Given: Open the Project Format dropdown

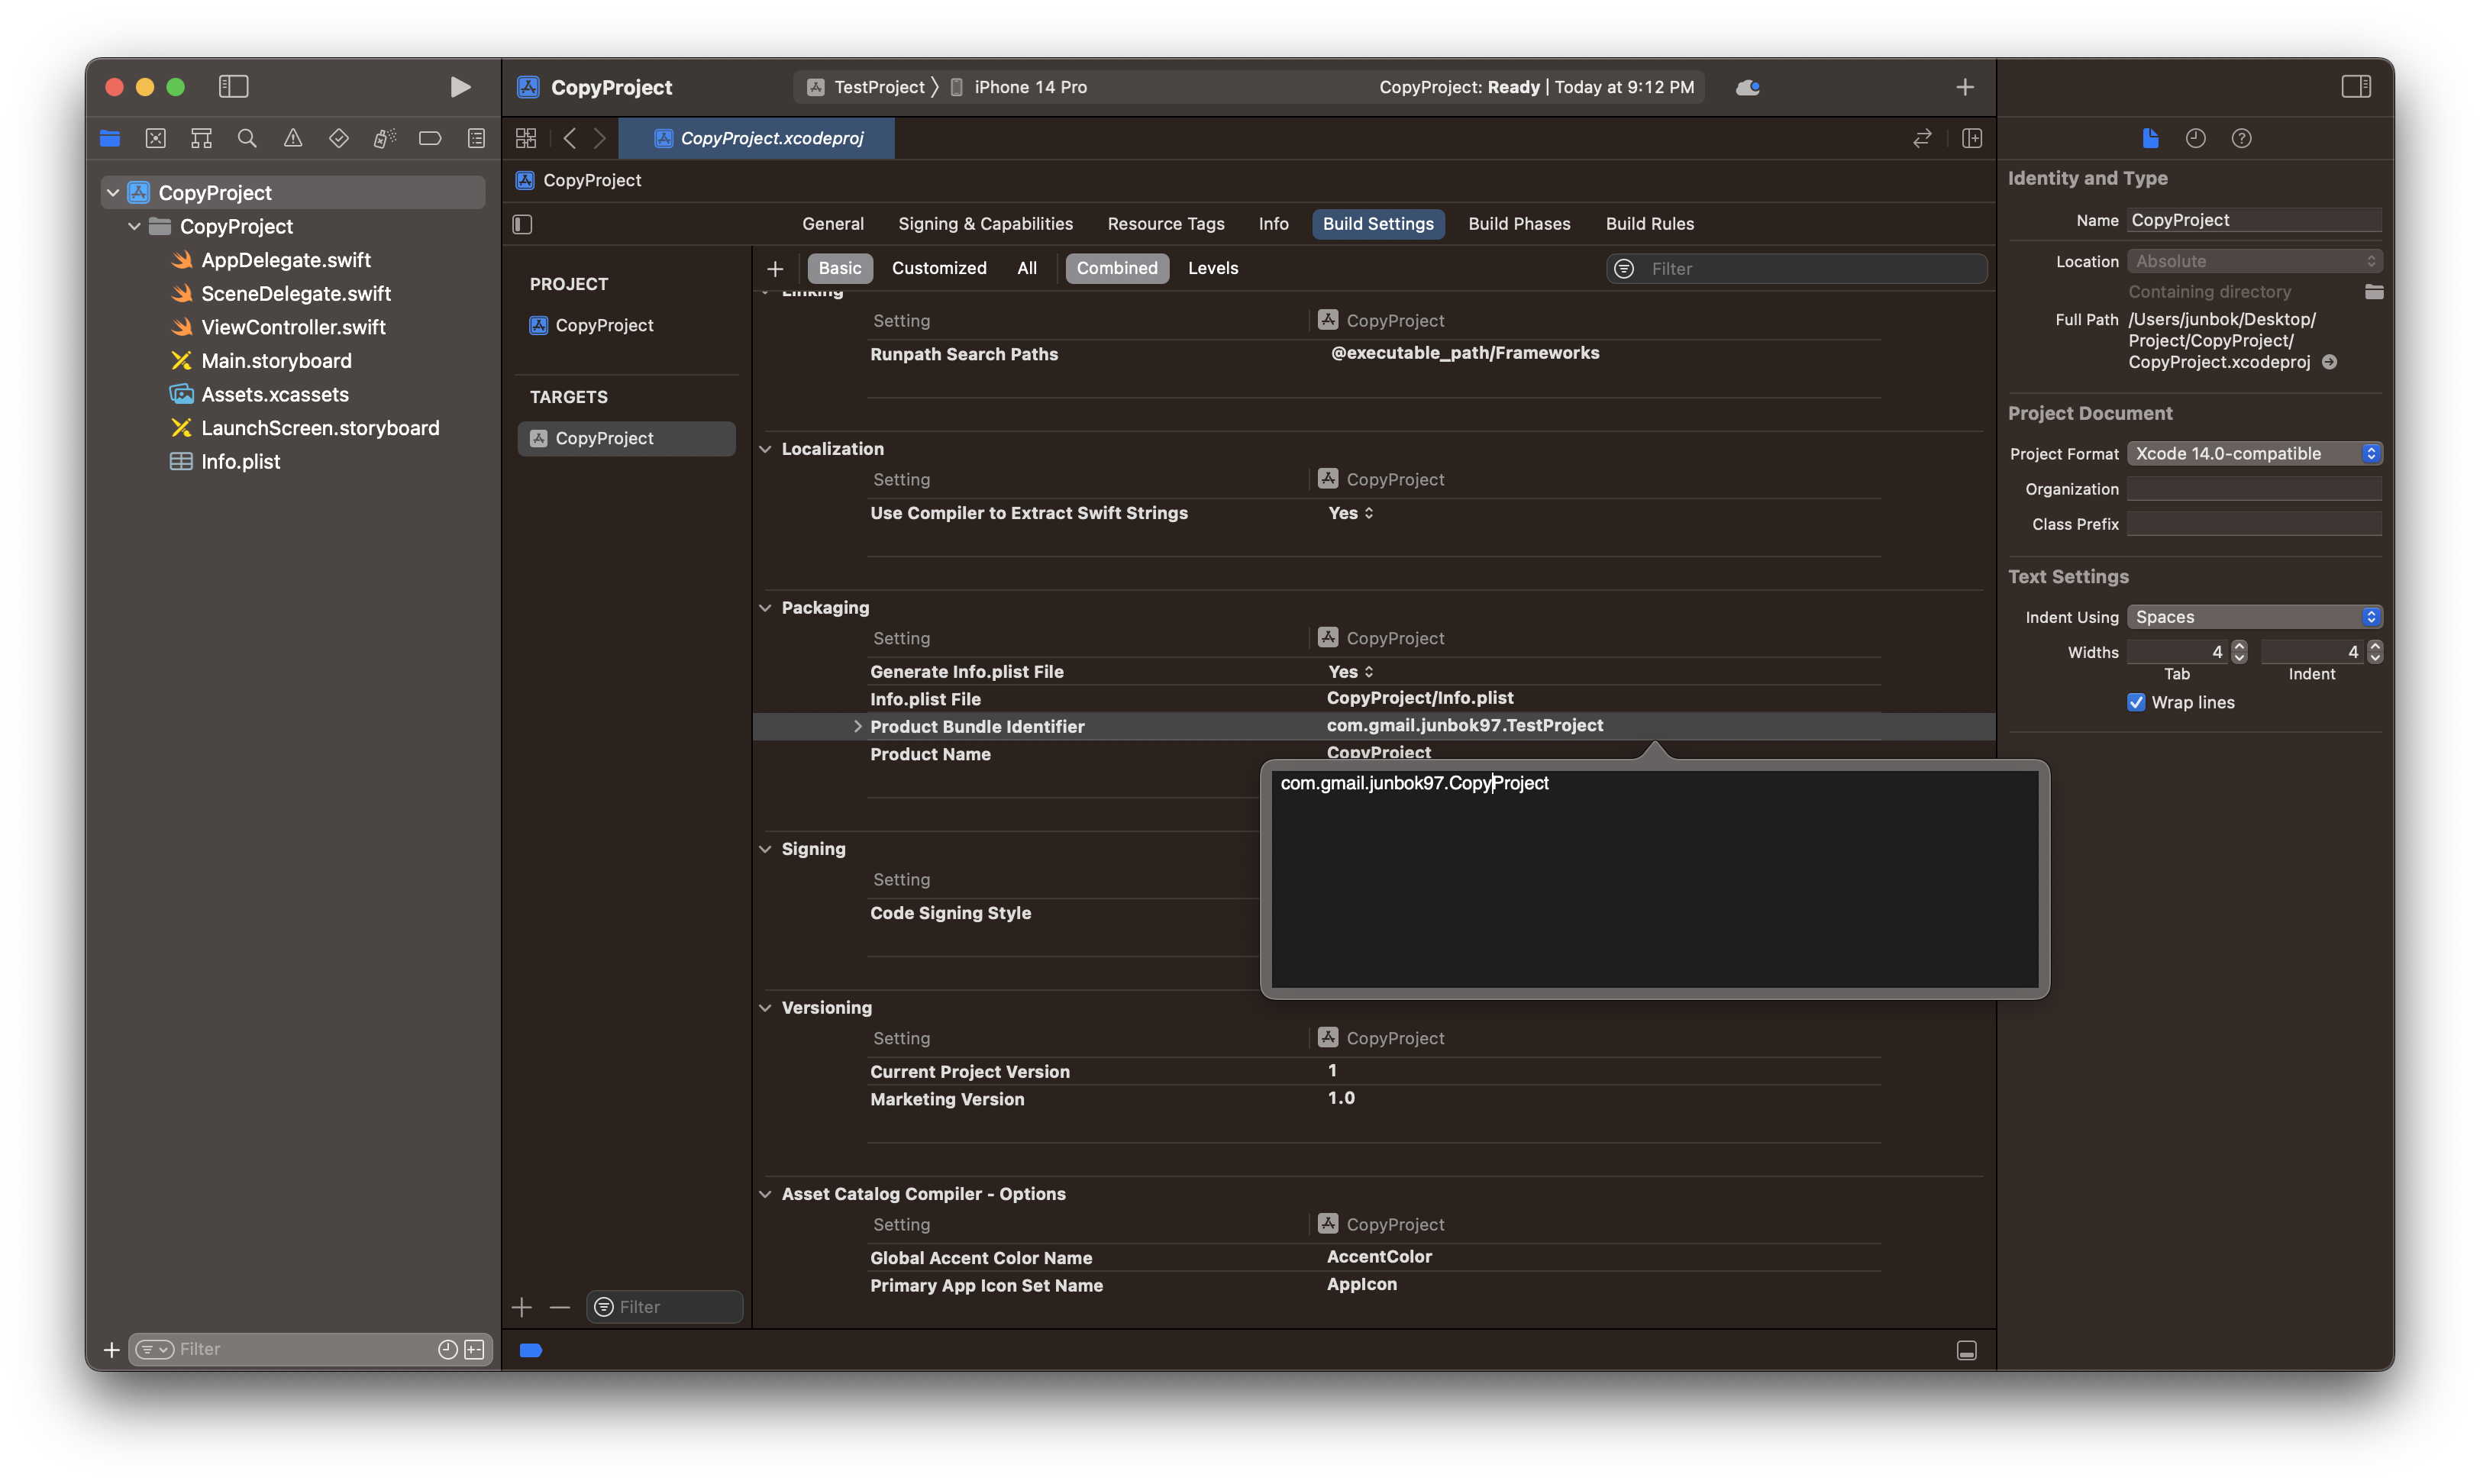Looking at the screenshot, I should 2254,453.
